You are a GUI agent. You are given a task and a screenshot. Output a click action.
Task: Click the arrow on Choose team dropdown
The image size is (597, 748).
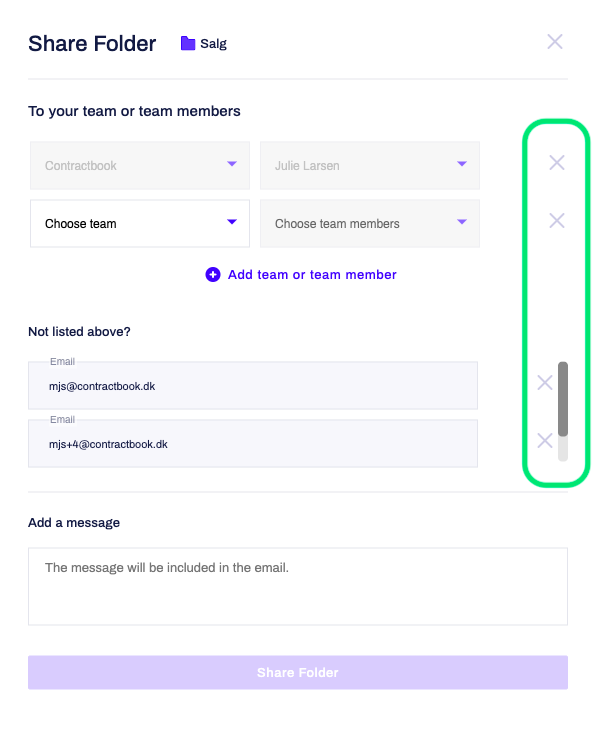coord(232,221)
